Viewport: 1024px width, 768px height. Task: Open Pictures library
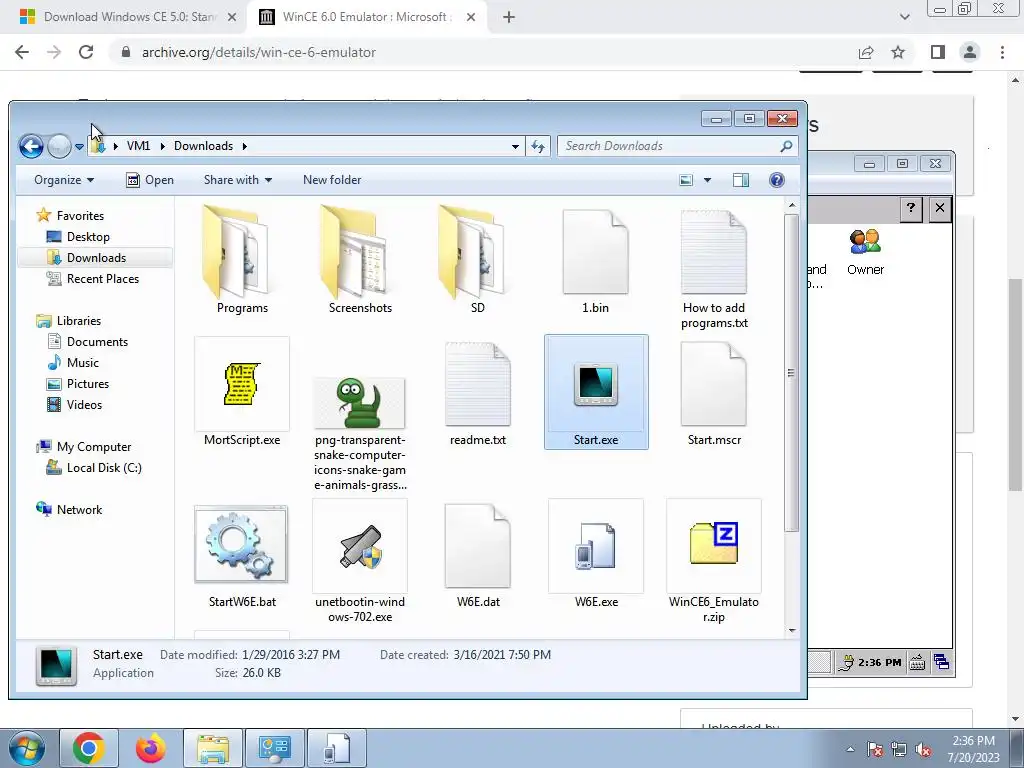coord(77,383)
